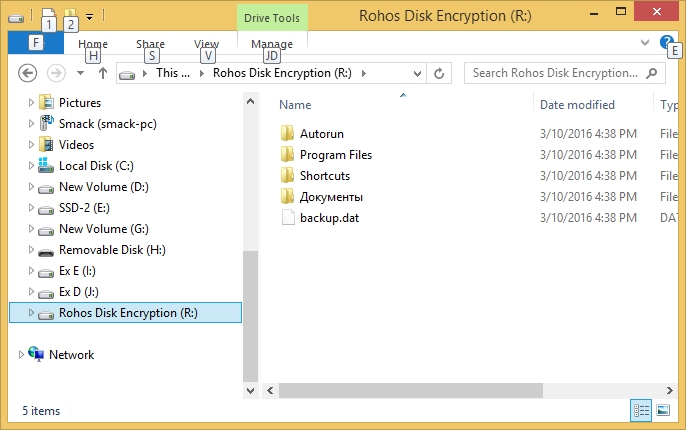The image size is (686, 430).
Task: Select Smack (smack-pc) in the navigation pane
Action: click(x=108, y=124)
